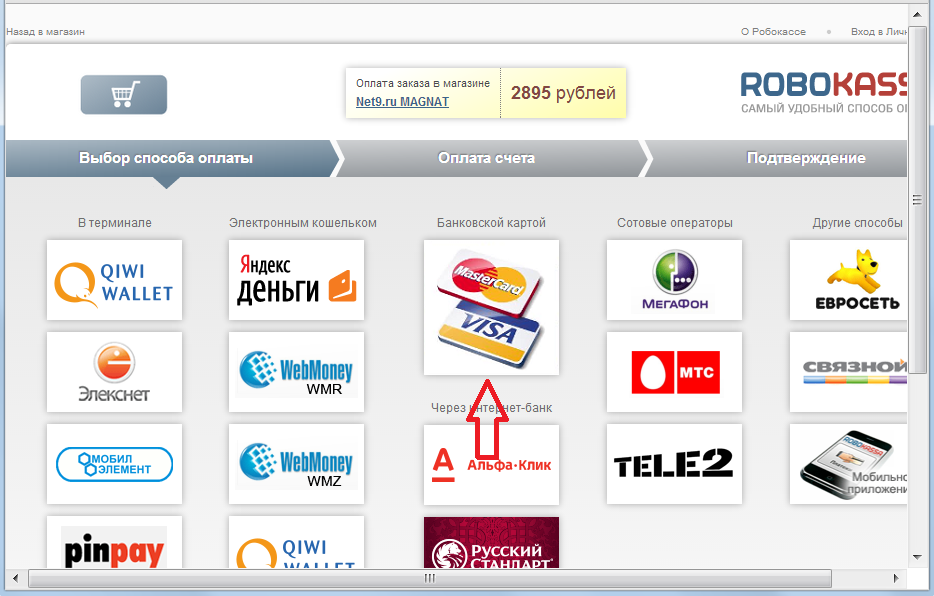Screen dimensions: 934x596
Task: Pick the Евросеть payment method
Action: pos(856,280)
